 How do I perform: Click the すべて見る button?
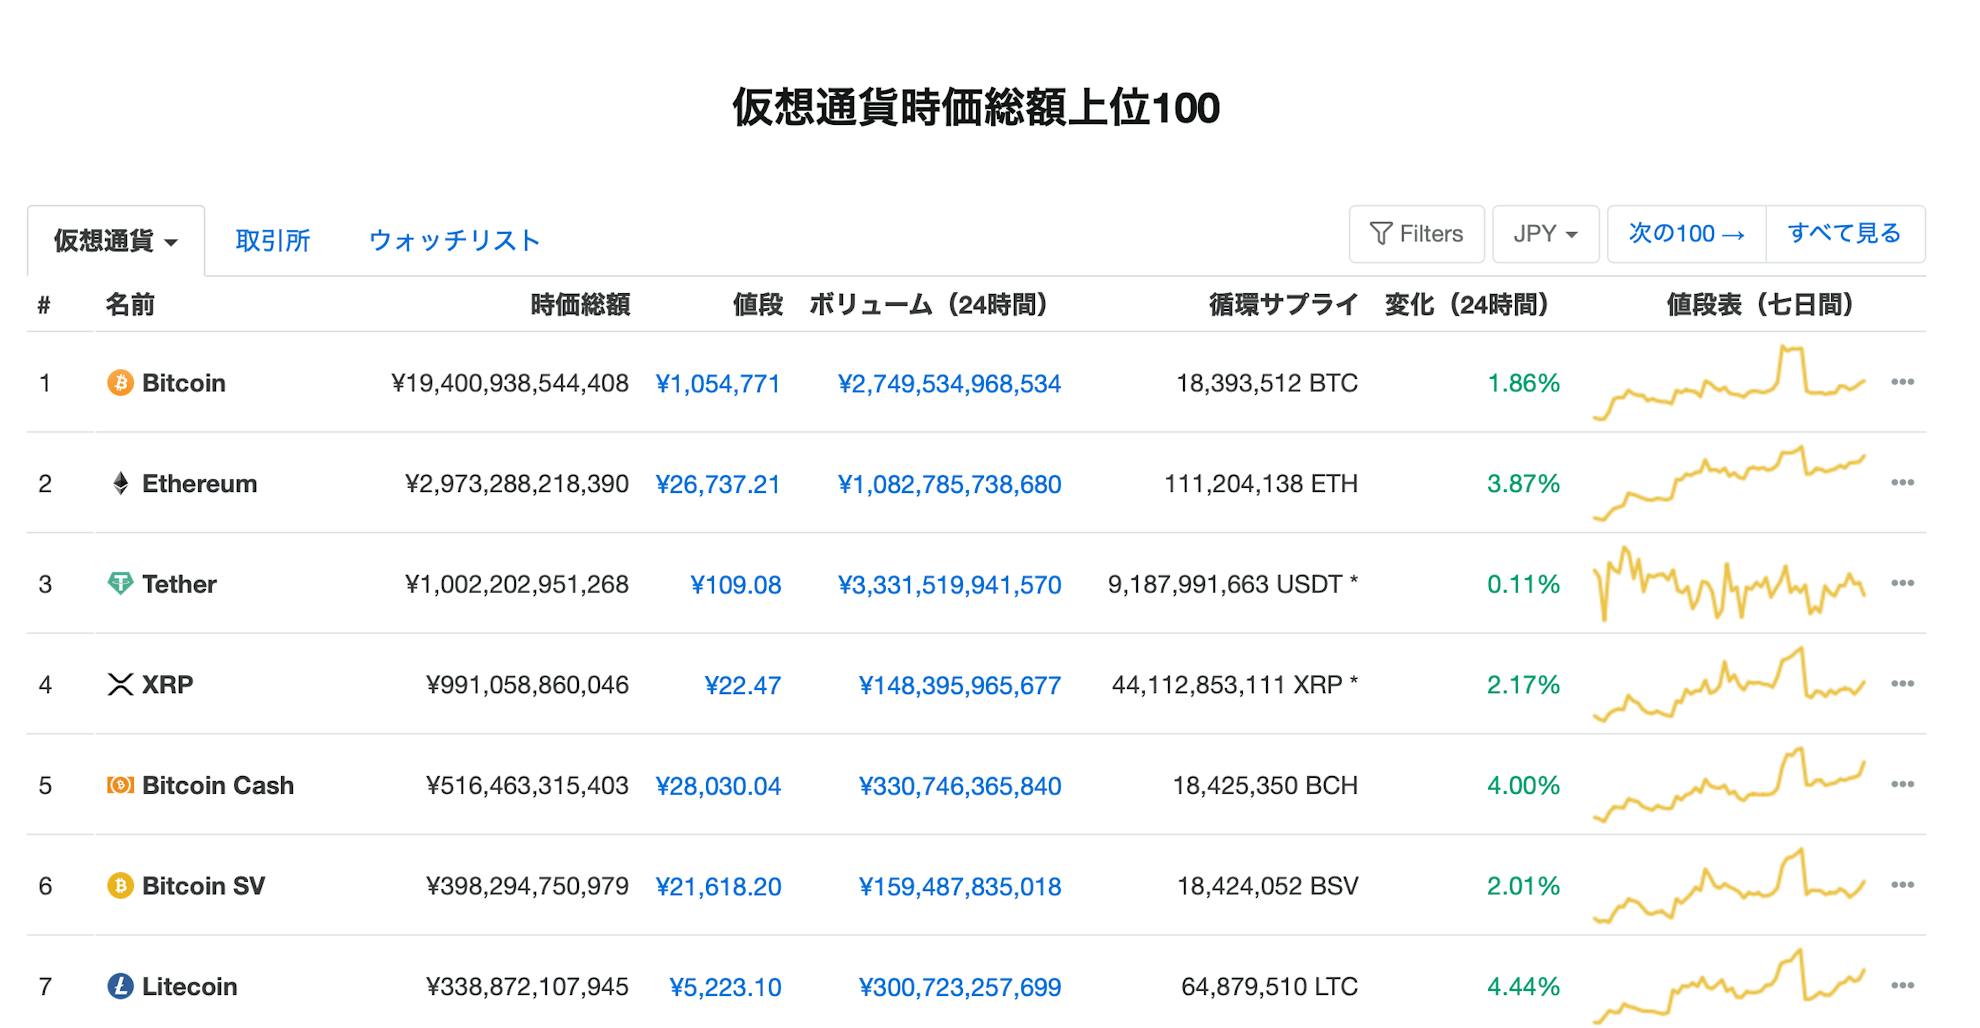point(1845,234)
